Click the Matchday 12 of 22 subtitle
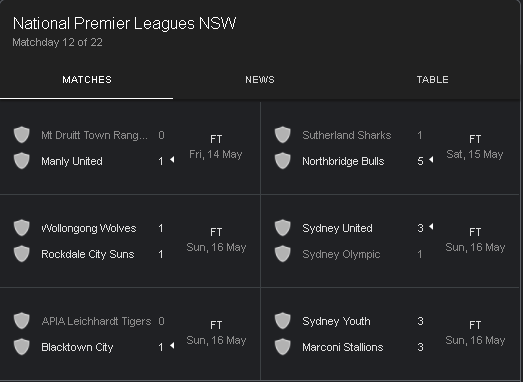The width and height of the screenshot is (523, 382). point(57,42)
